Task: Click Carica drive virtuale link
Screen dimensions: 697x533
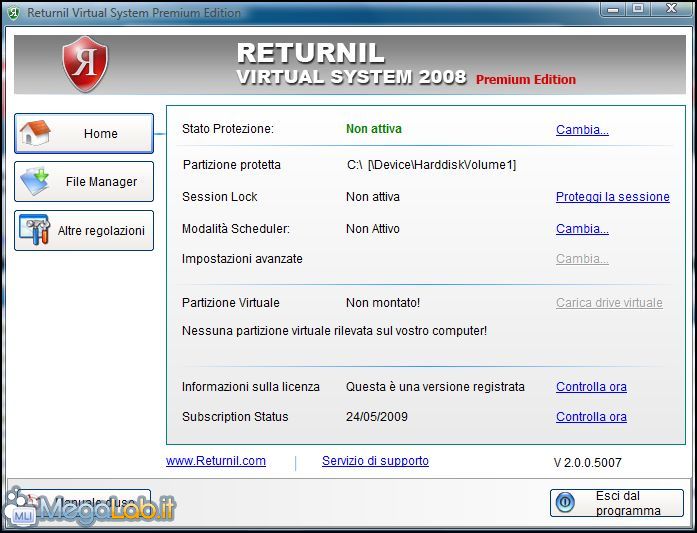Action: (x=609, y=302)
